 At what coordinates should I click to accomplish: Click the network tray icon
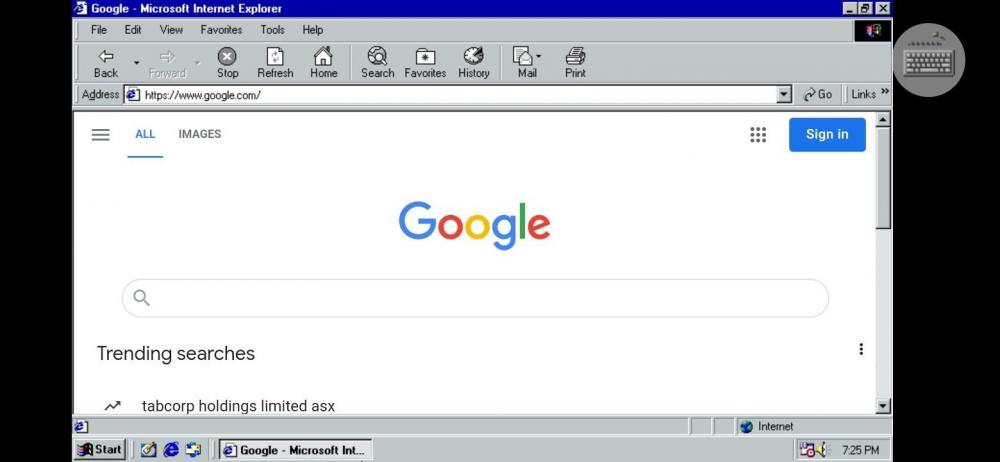tap(807, 450)
